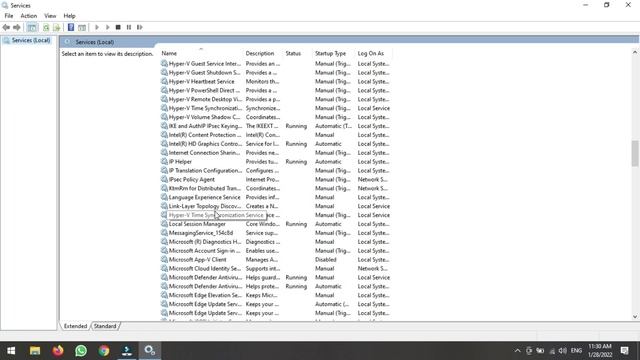Viewport: 640px width, 360px height.
Task: Open WhatsApp from the taskbar
Action: 81,351
